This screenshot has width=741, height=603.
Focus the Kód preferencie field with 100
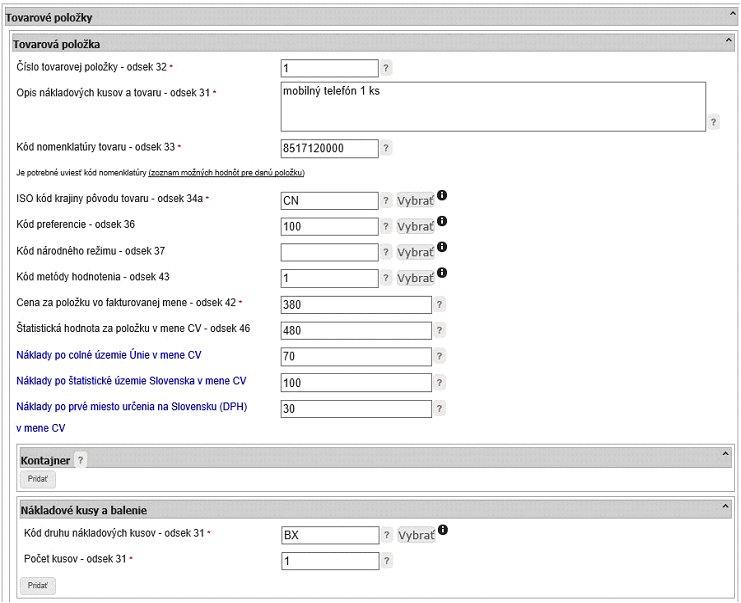(329, 226)
